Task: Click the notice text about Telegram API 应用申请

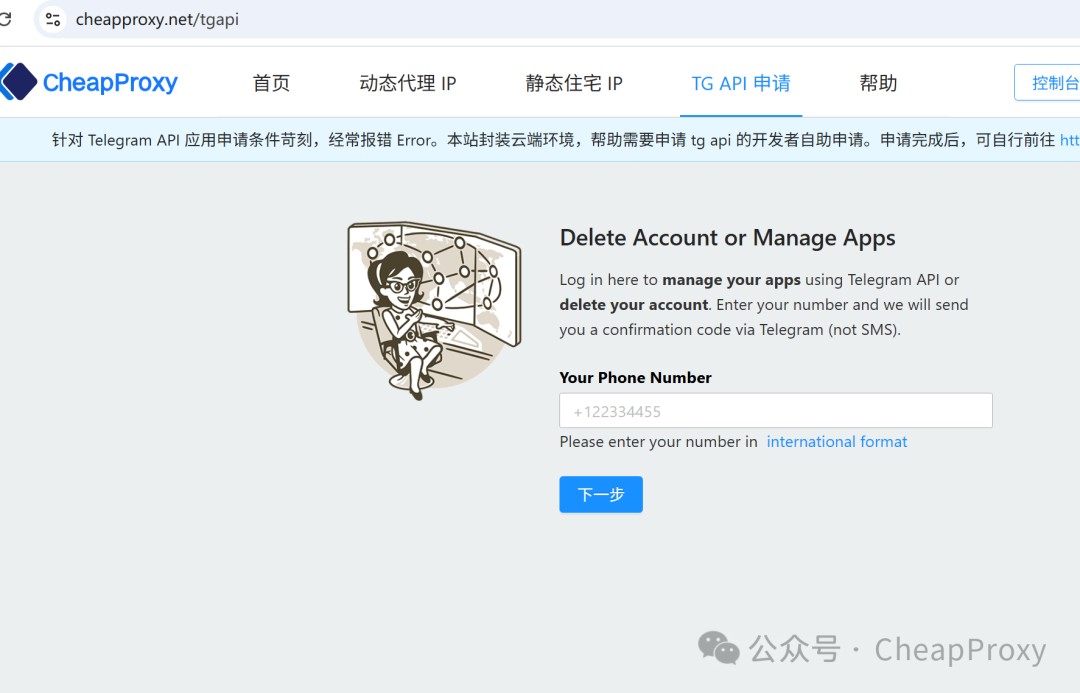Action: click(552, 140)
